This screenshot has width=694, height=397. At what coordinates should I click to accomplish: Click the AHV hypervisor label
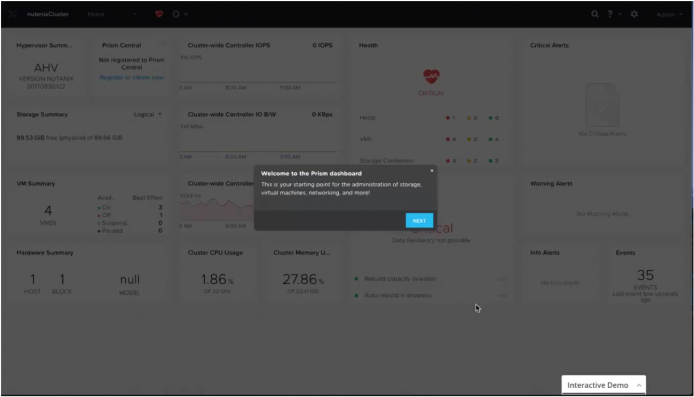[46, 68]
